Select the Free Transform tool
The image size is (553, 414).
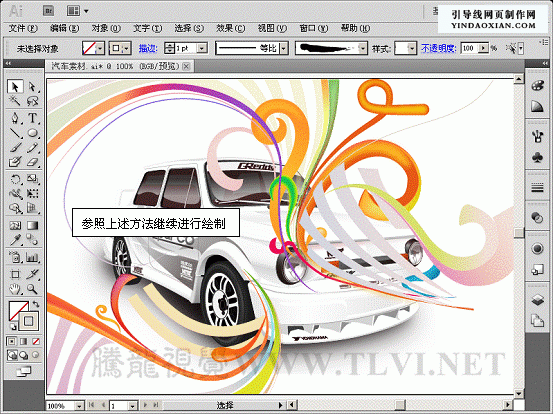(32, 194)
